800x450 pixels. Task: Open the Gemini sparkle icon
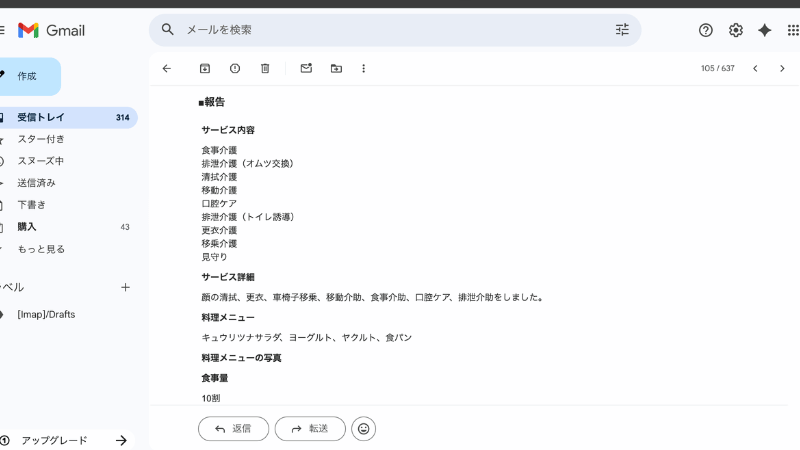(x=764, y=30)
